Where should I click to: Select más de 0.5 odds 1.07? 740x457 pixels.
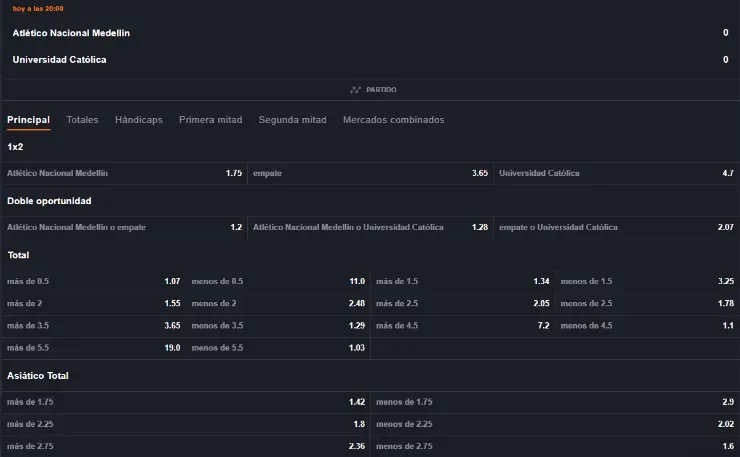tap(93, 281)
